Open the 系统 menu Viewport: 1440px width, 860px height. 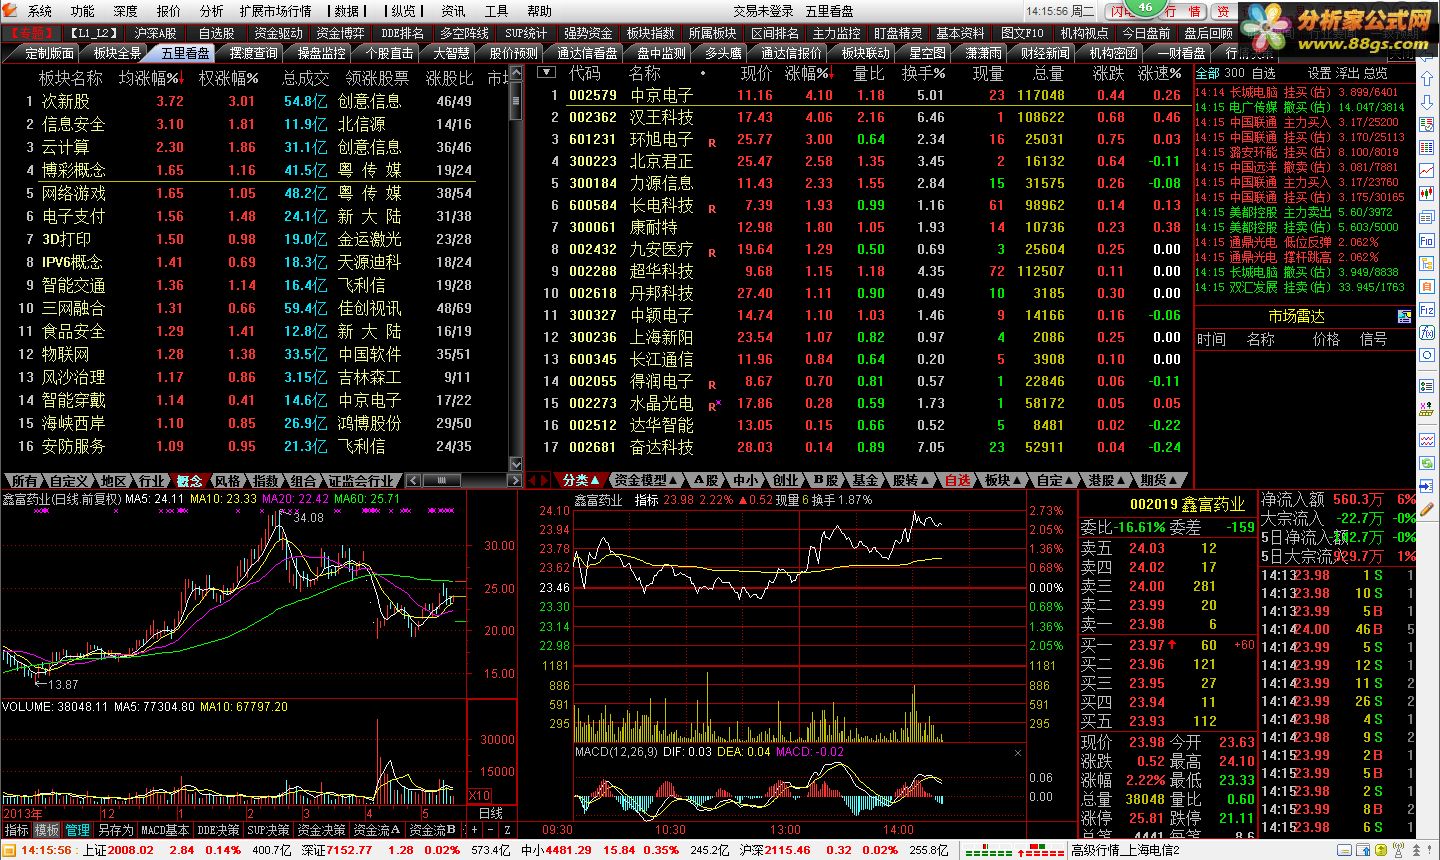(39, 11)
